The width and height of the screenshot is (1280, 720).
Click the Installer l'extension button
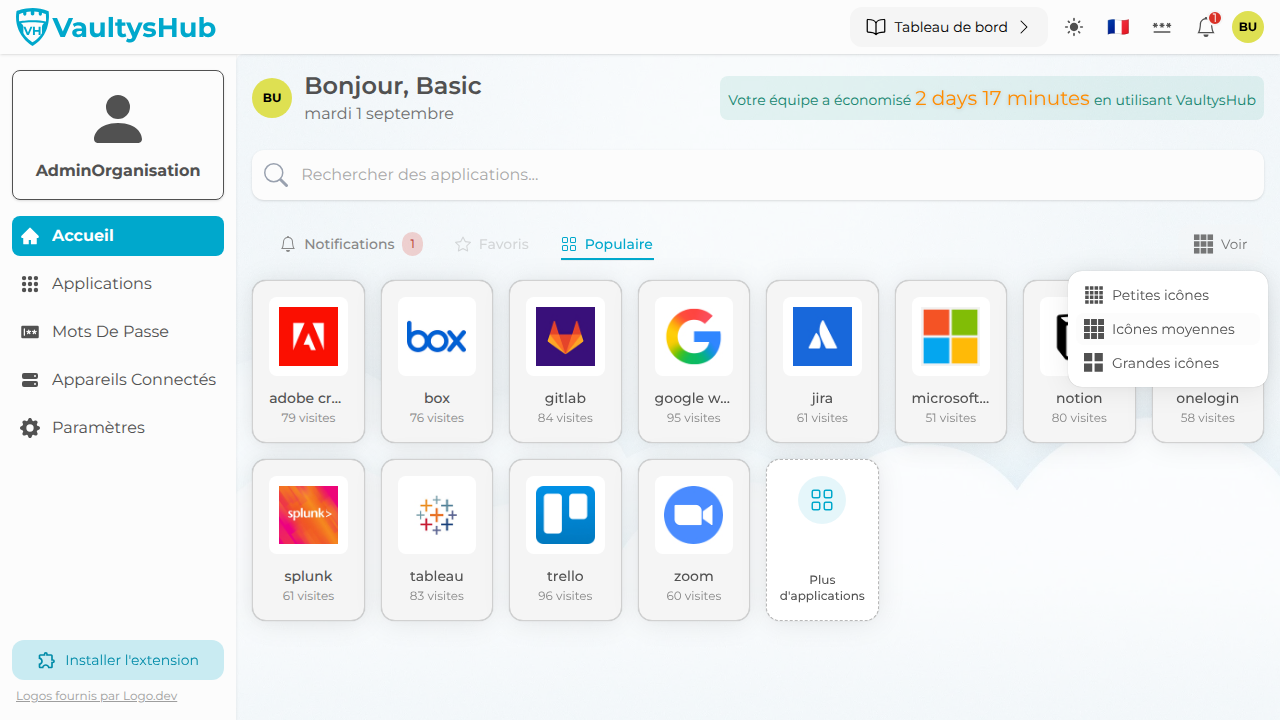click(x=118, y=660)
